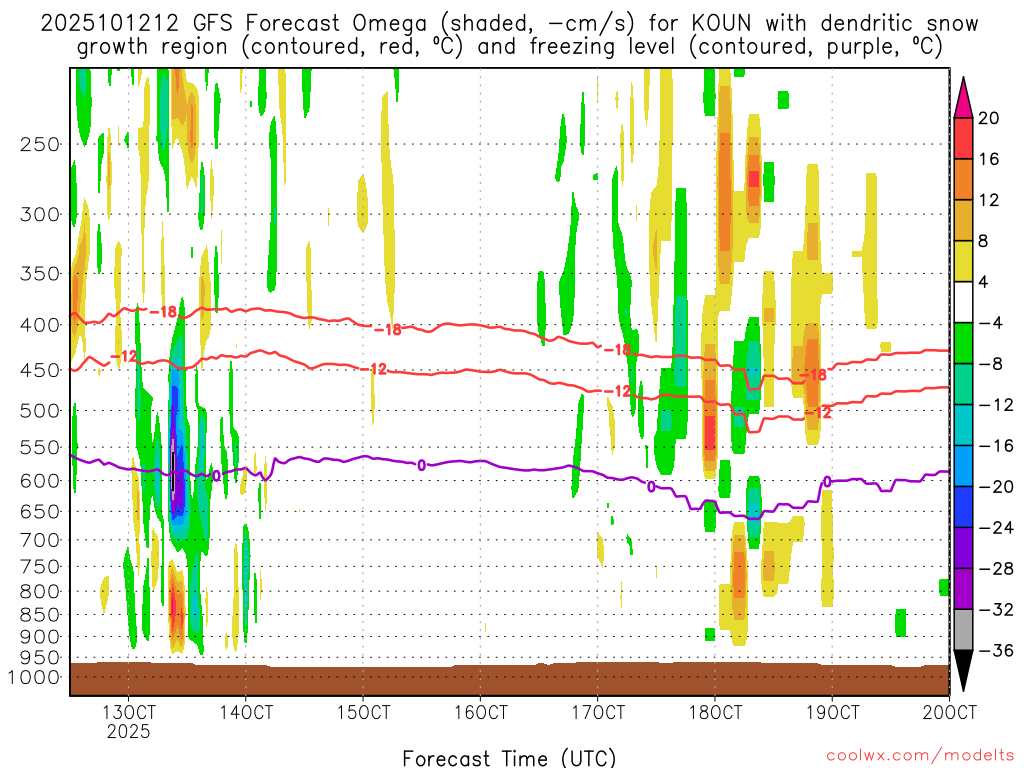Click the red 16–20 color swatch
The image size is (1024, 768).
point(963,138)
